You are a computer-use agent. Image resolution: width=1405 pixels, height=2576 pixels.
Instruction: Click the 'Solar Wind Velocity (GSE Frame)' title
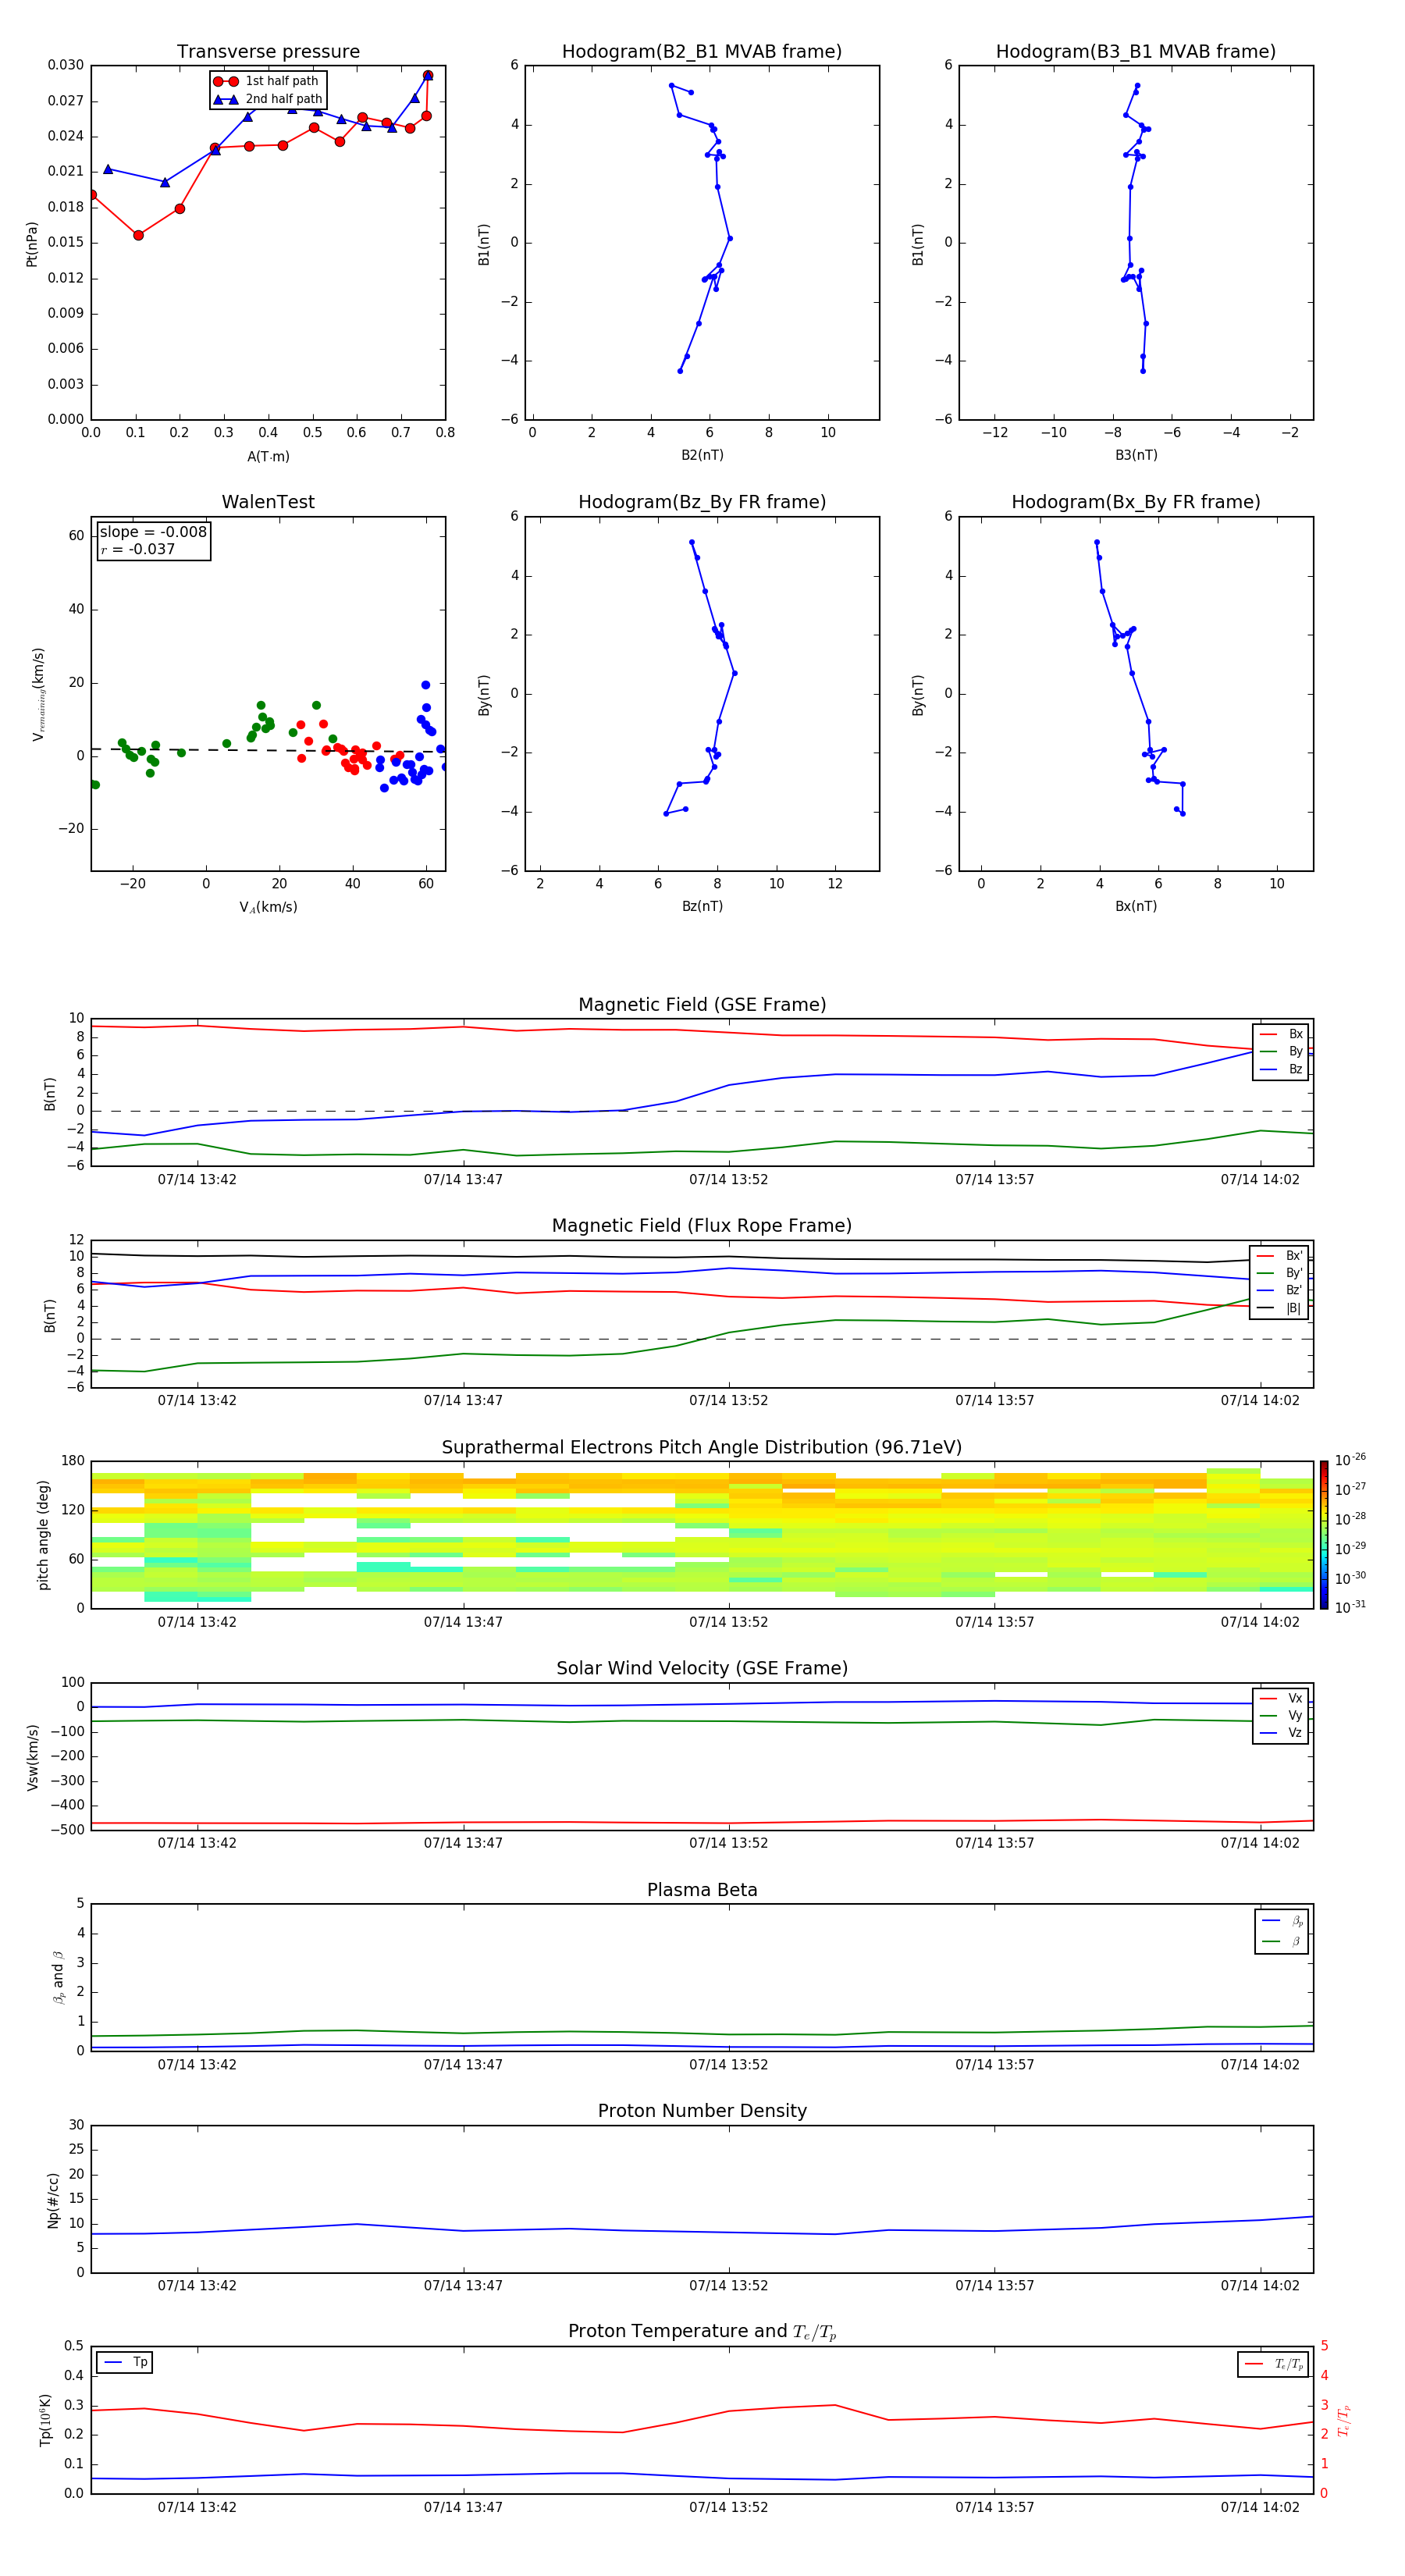pos(702,1668)
